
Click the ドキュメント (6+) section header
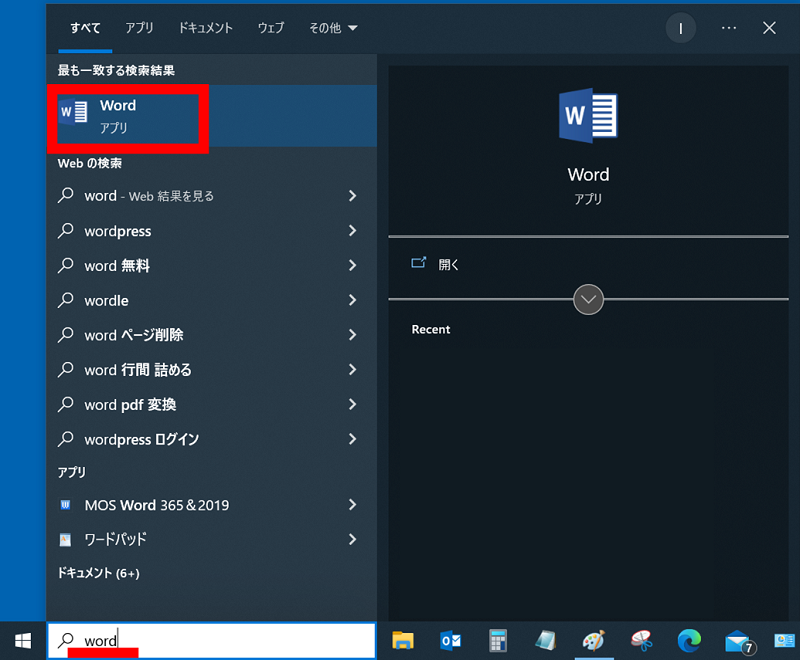pyautogui.click(x=98, y=573)
